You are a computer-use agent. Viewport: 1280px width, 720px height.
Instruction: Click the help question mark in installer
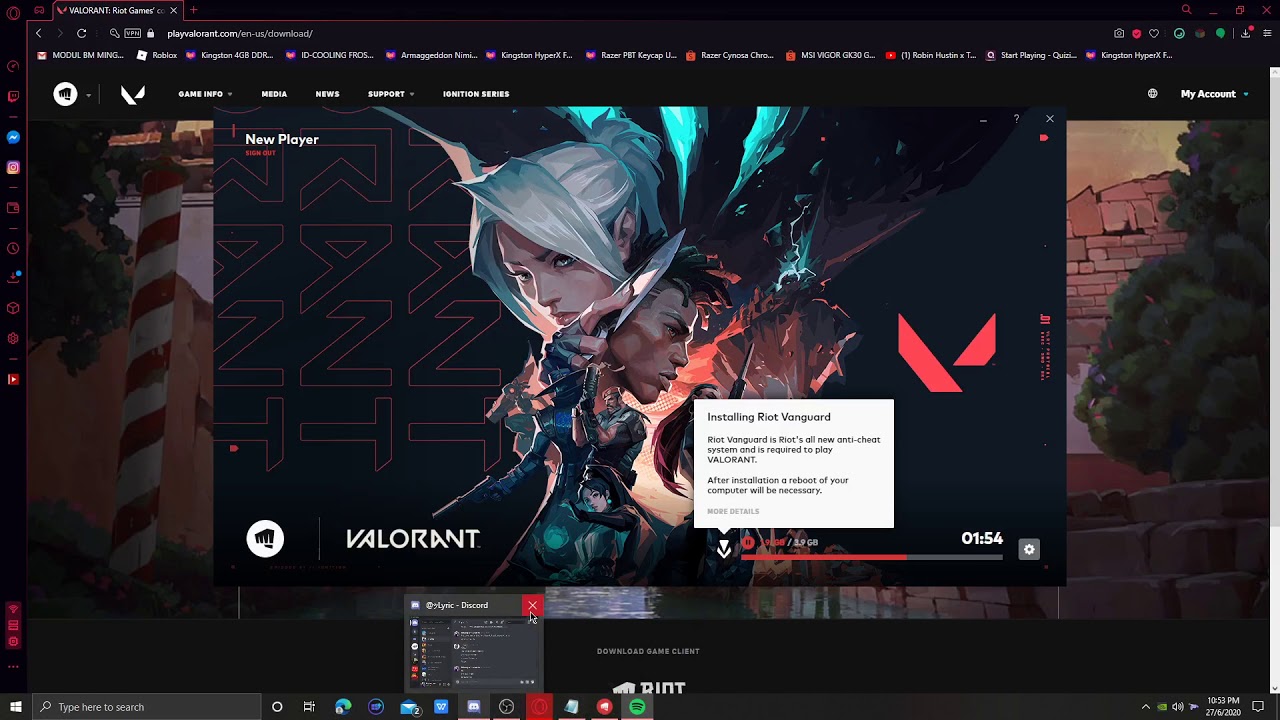tap(1016, 119)
